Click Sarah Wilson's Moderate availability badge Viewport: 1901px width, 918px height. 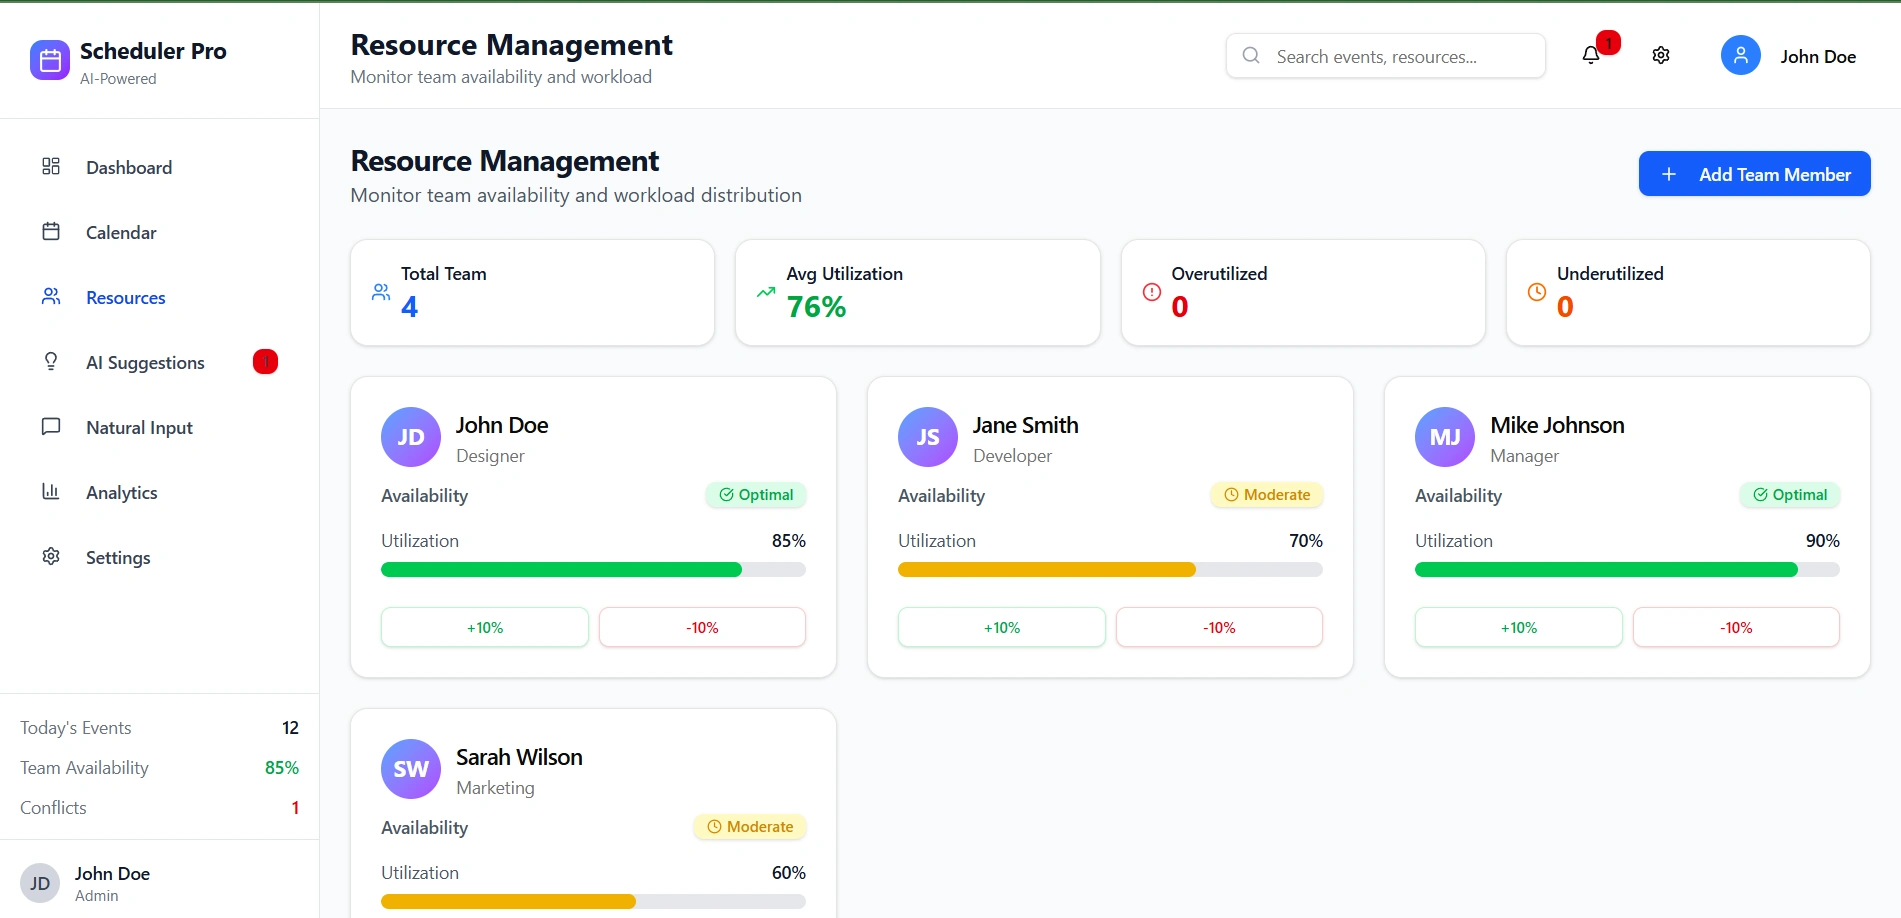750,827
